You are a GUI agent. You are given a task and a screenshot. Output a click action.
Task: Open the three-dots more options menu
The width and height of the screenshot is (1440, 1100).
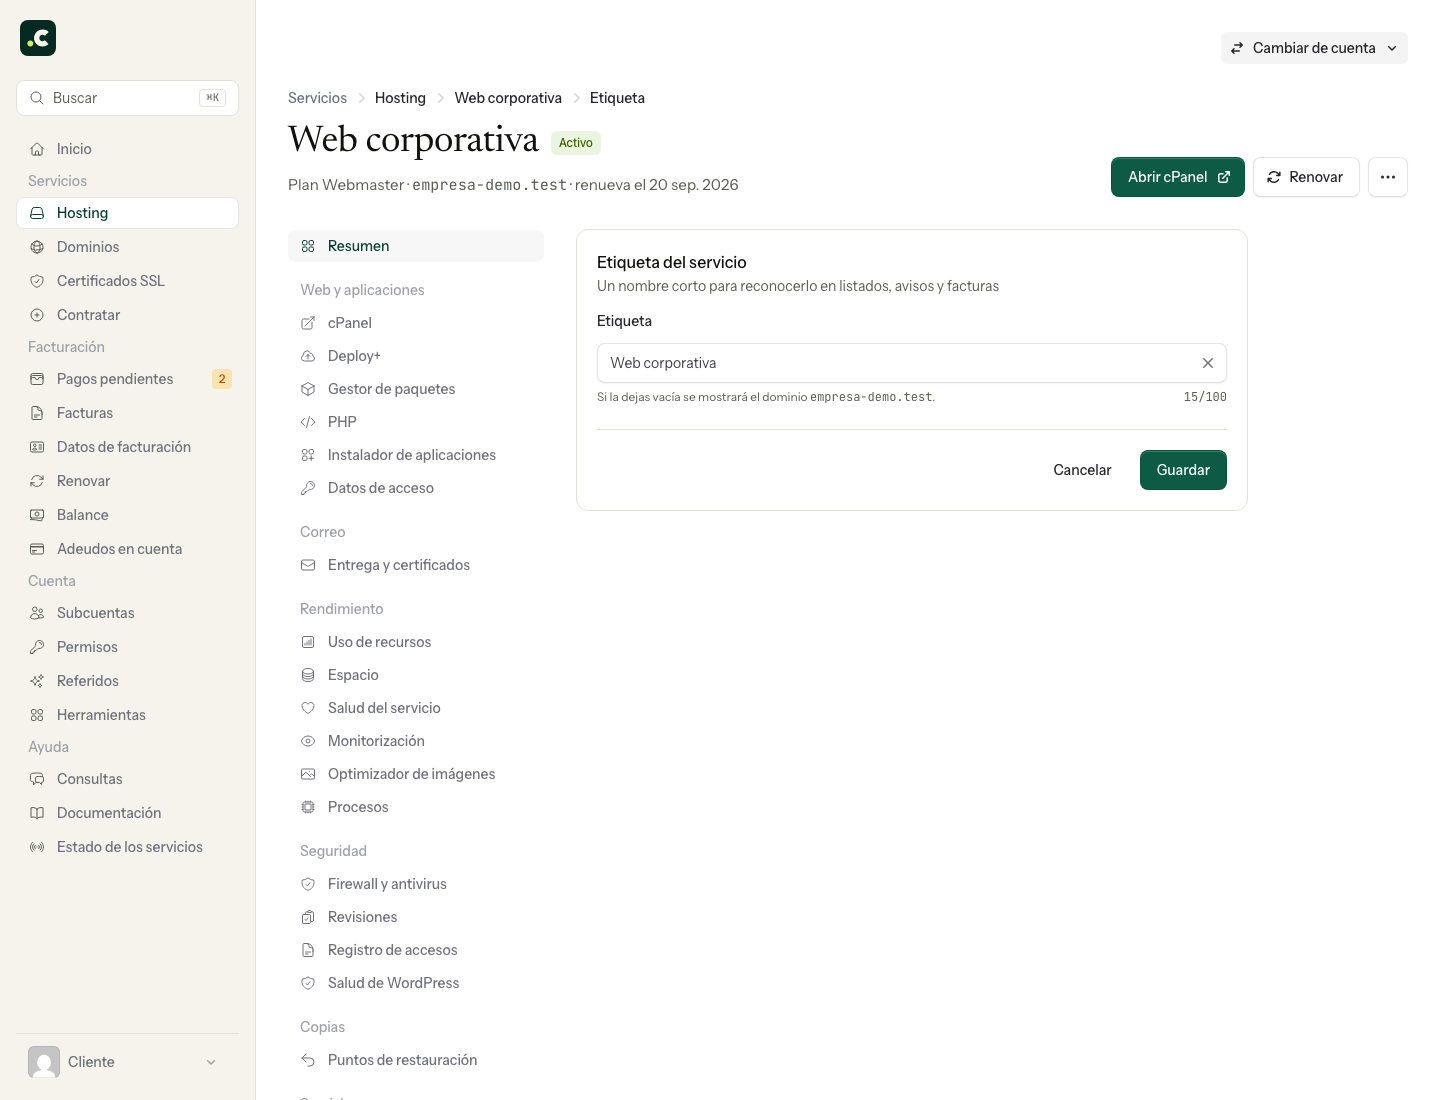coord(1387,177)
